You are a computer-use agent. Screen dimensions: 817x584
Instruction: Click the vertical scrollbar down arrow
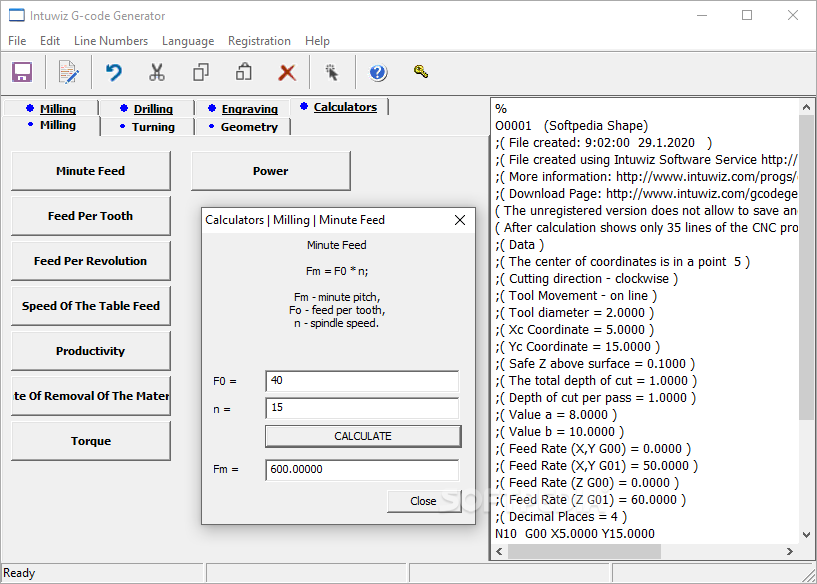[806, 535]
